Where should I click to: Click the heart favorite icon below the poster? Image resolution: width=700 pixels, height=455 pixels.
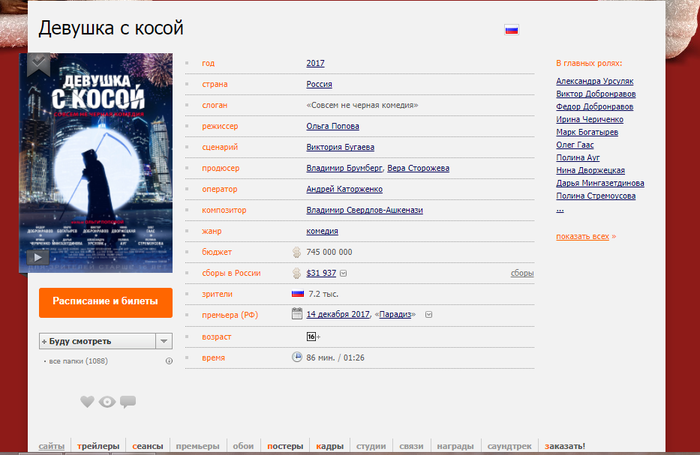(x=87, y=401)
